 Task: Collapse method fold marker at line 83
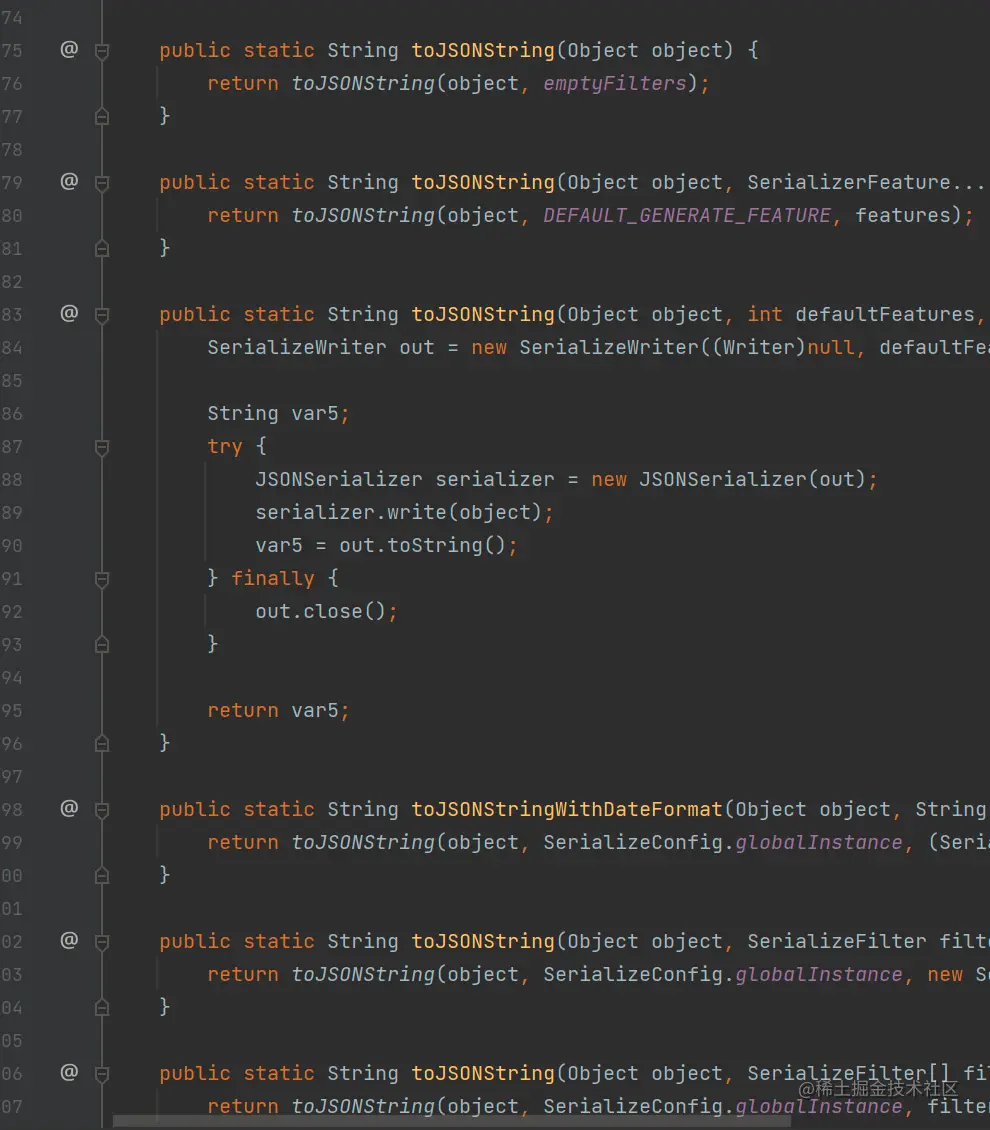point(102,315)
